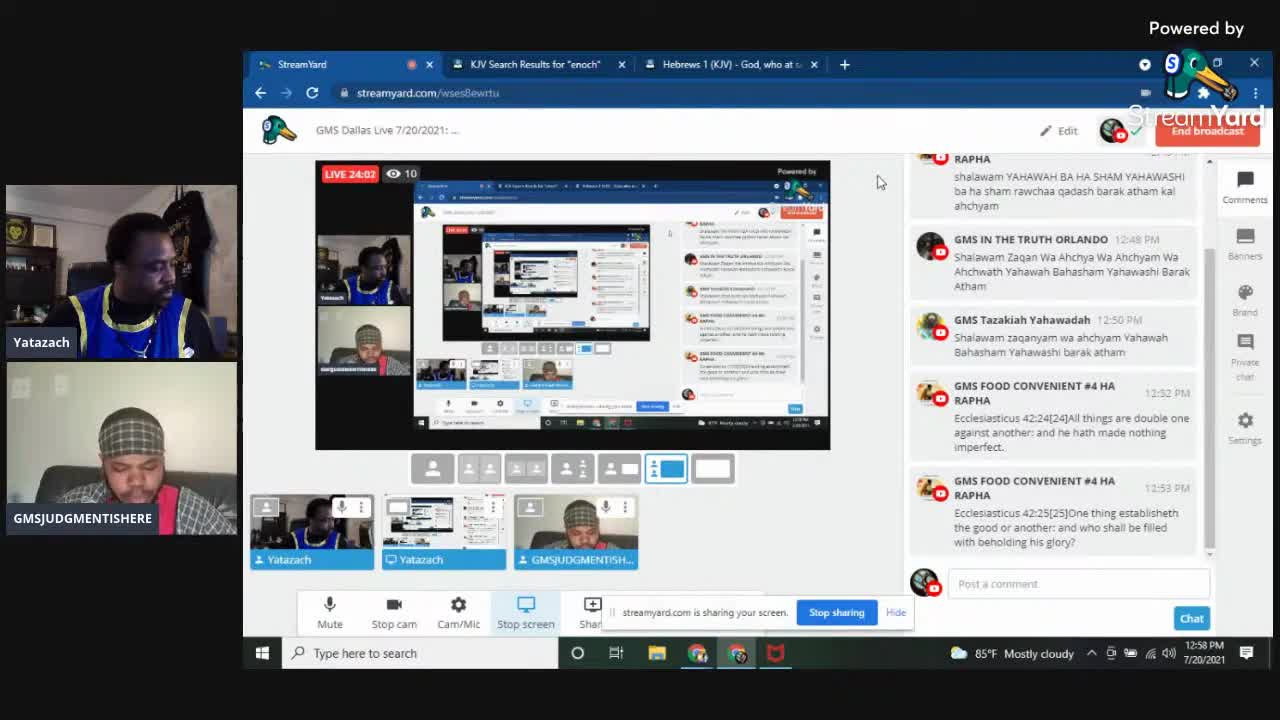Click GMS IN THE TRUTH ORLANDO comment

pos(1055,262)
